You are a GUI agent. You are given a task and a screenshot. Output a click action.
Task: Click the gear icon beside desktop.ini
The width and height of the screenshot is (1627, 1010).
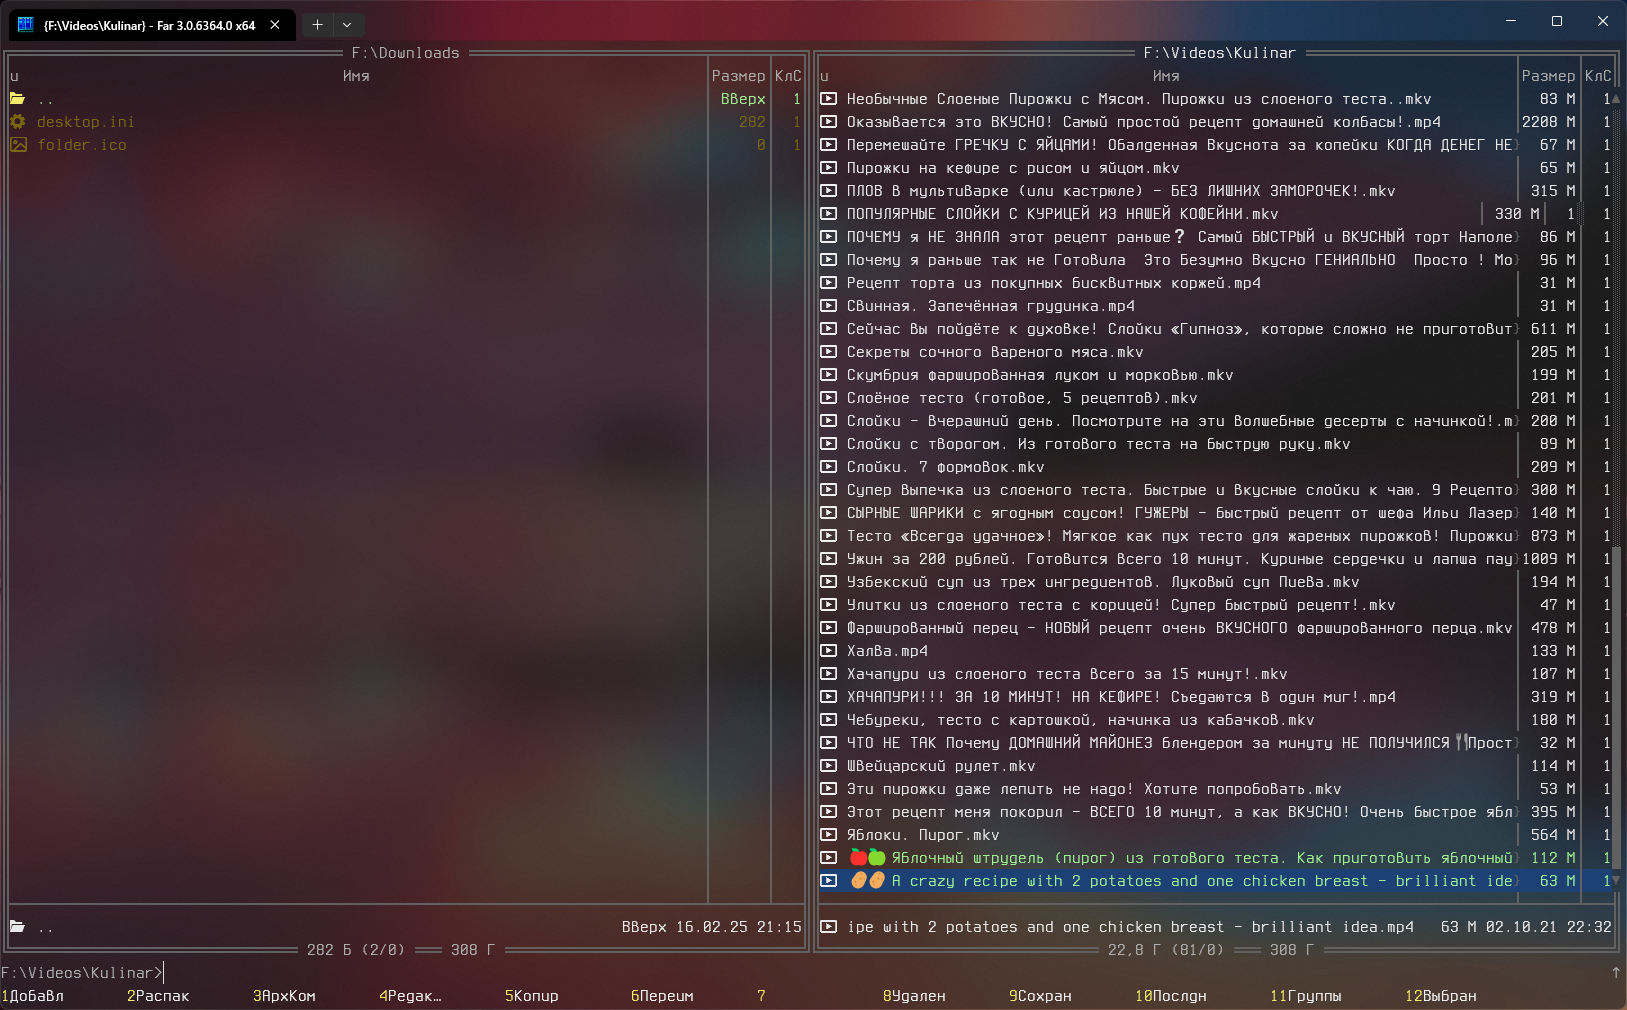(x=17, y=122)
